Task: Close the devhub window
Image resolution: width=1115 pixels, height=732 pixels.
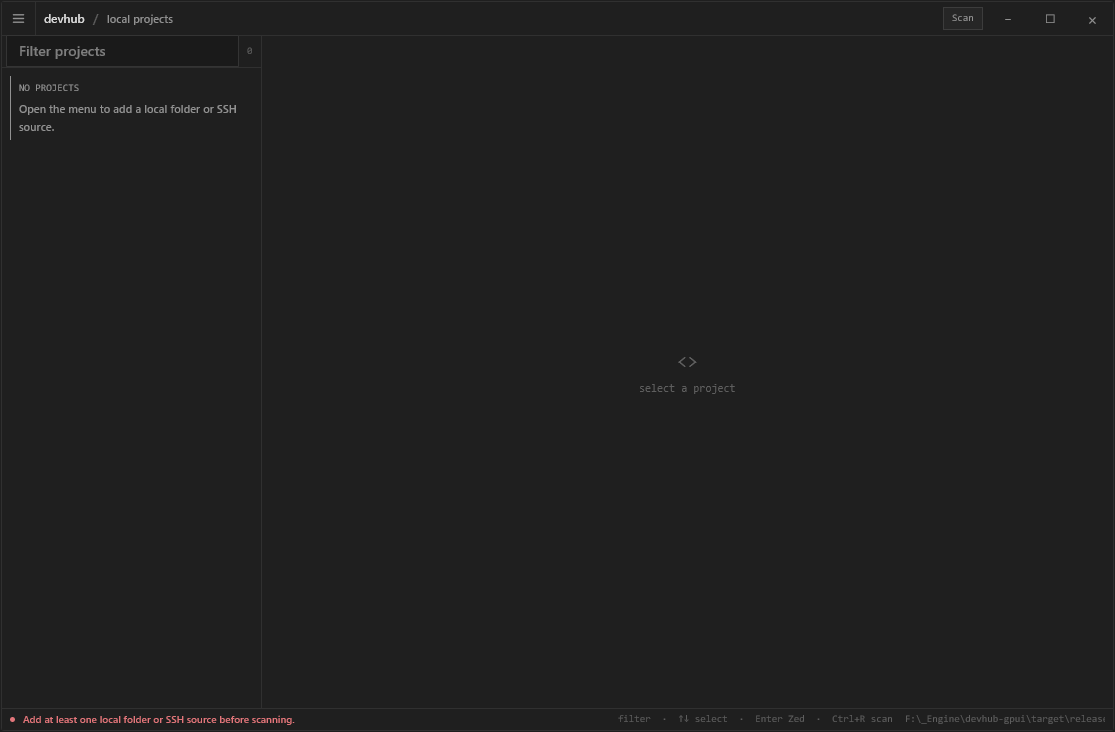Action: 1092,20
